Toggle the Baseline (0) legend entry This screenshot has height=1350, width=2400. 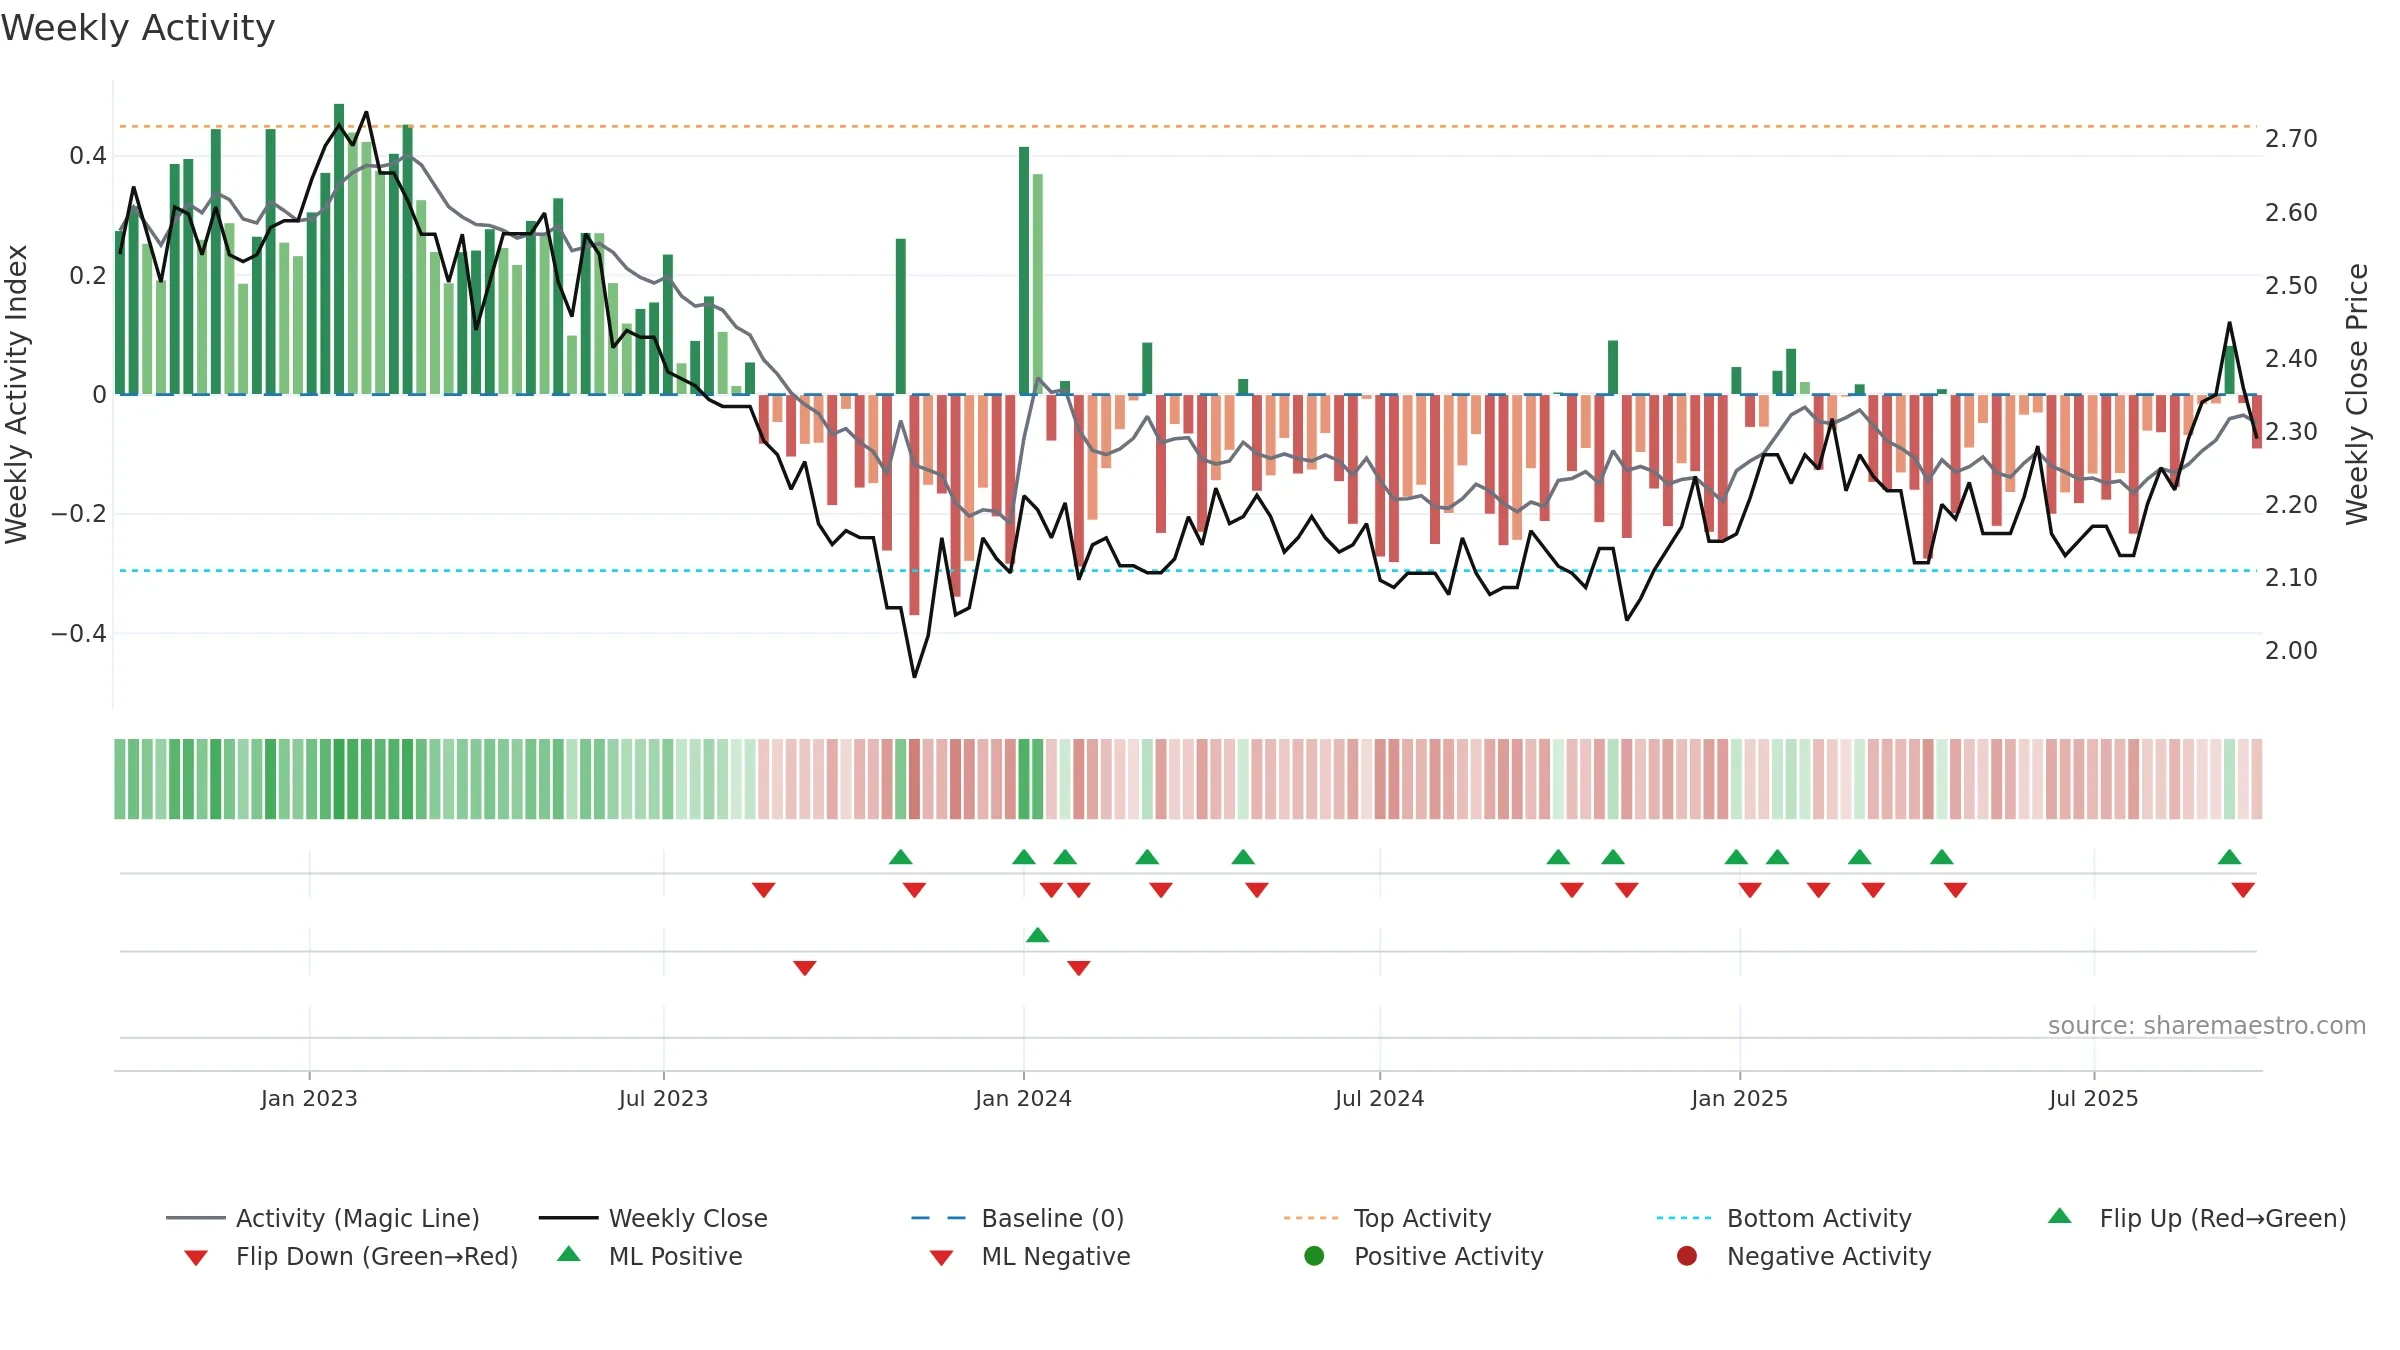click(1018, 1218)
